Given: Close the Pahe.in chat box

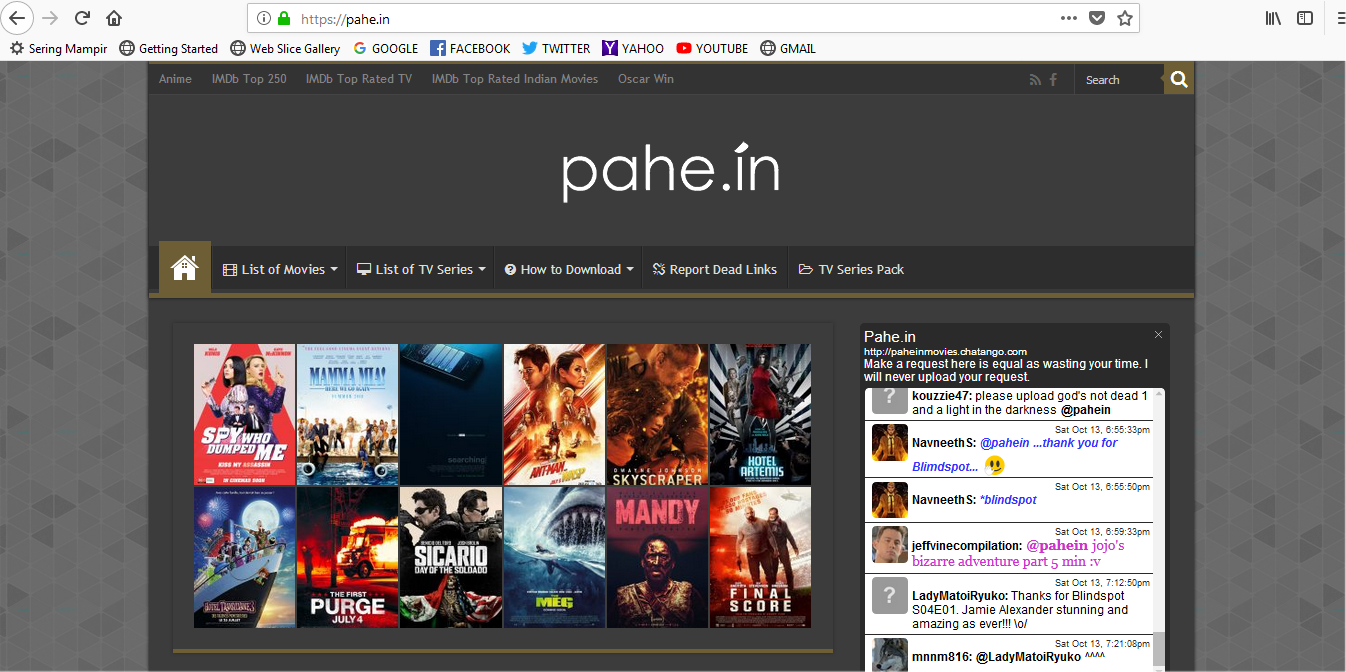Looking at the screenshot, I should coord(1157,334).
